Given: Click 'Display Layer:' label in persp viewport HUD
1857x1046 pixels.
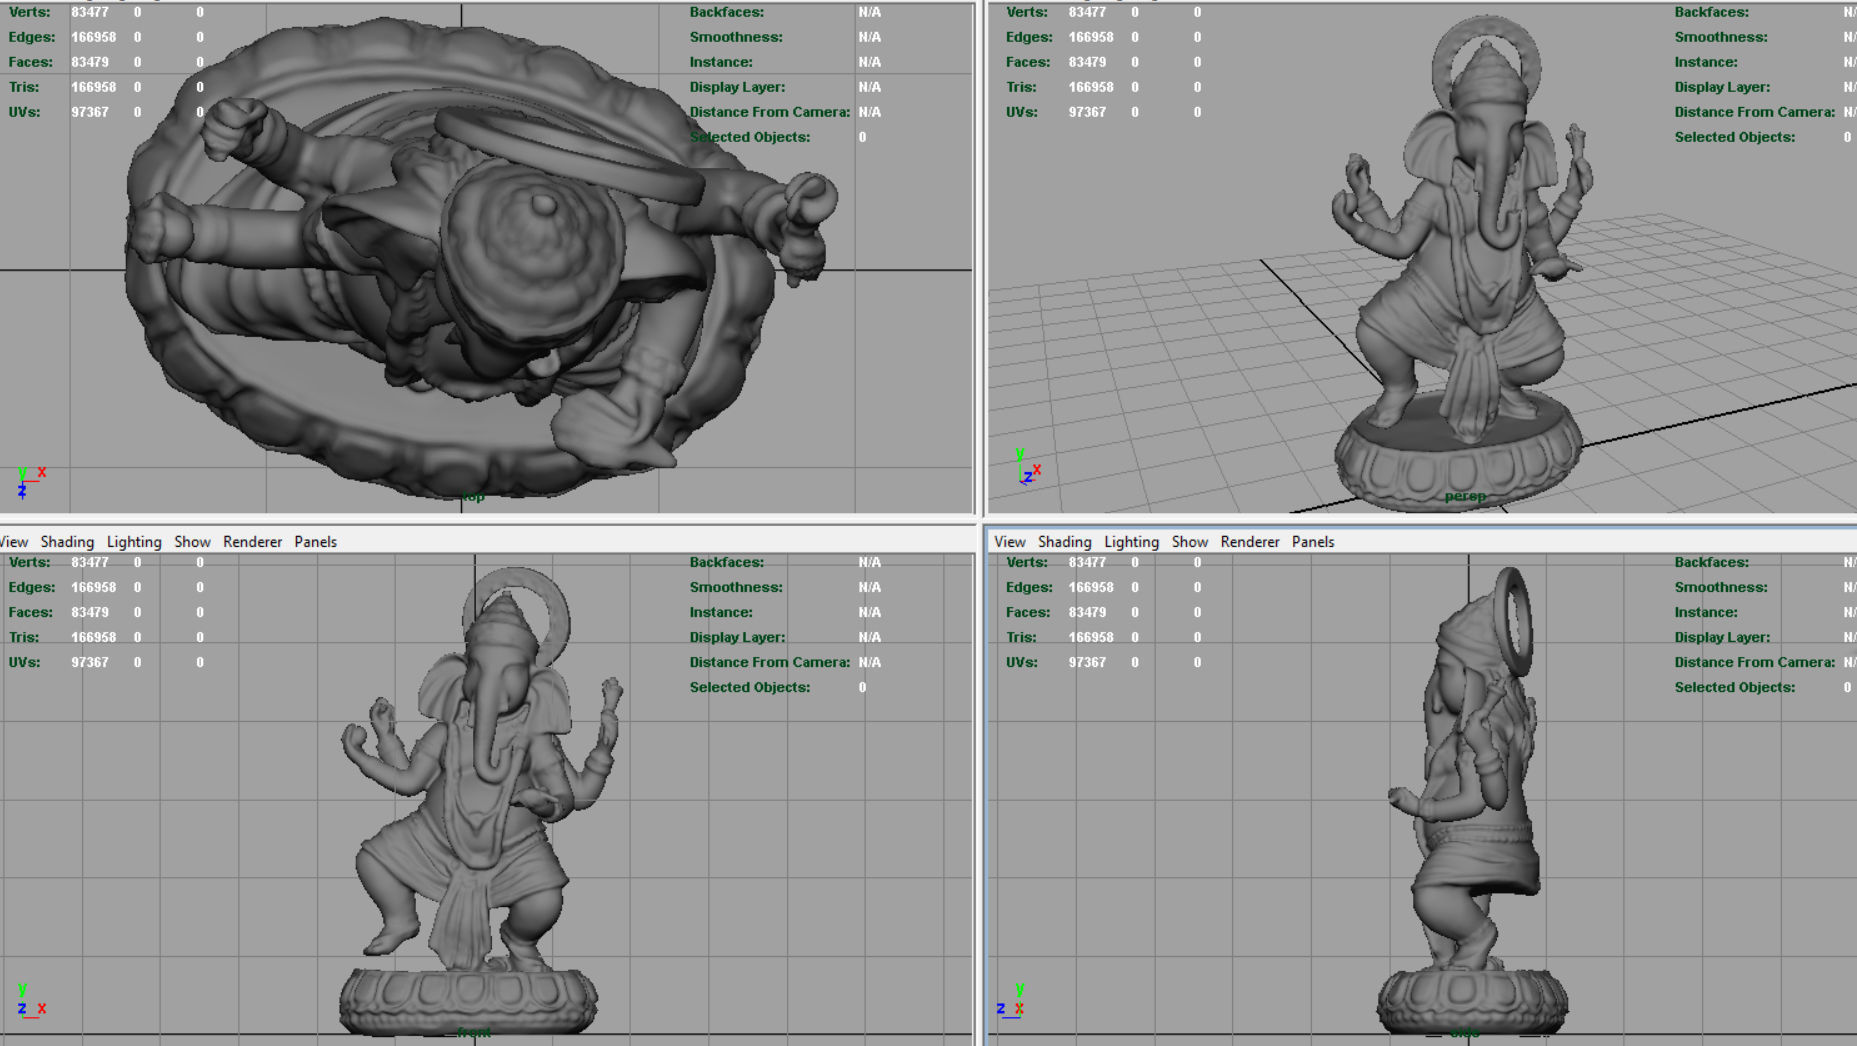Looking at the screenshot, I should click(1722, 87).
